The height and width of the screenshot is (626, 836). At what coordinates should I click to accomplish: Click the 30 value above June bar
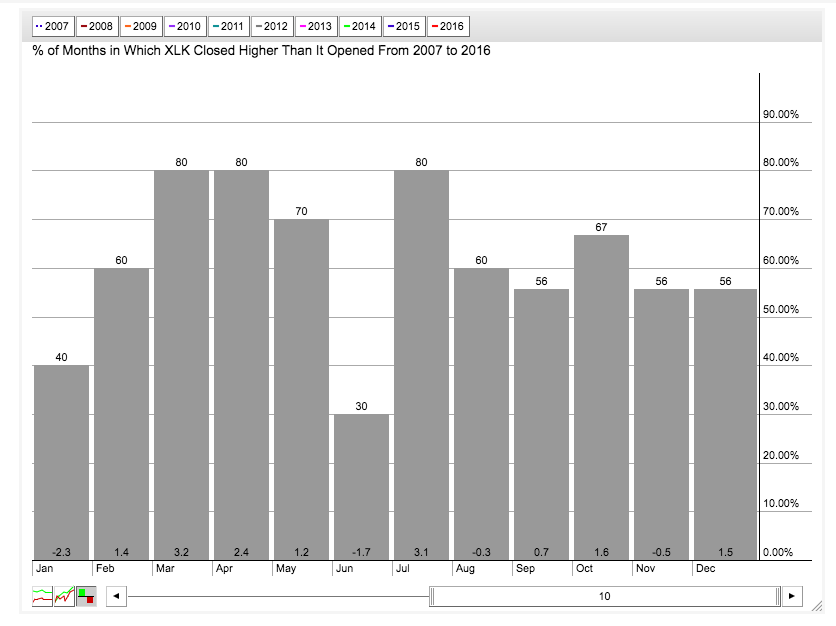[x=361, y=406]
